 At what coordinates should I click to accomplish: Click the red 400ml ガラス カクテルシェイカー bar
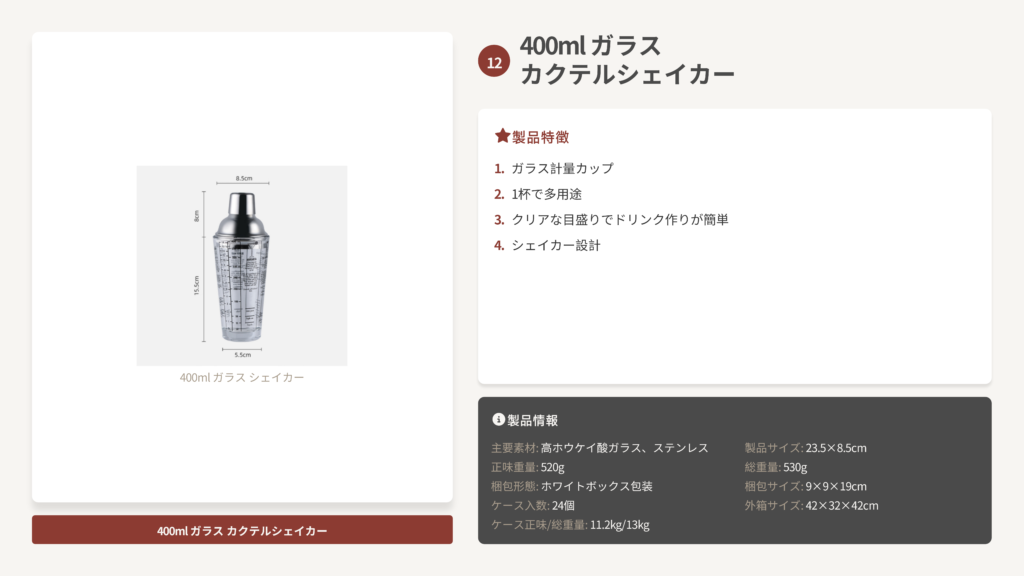point(242,530)
